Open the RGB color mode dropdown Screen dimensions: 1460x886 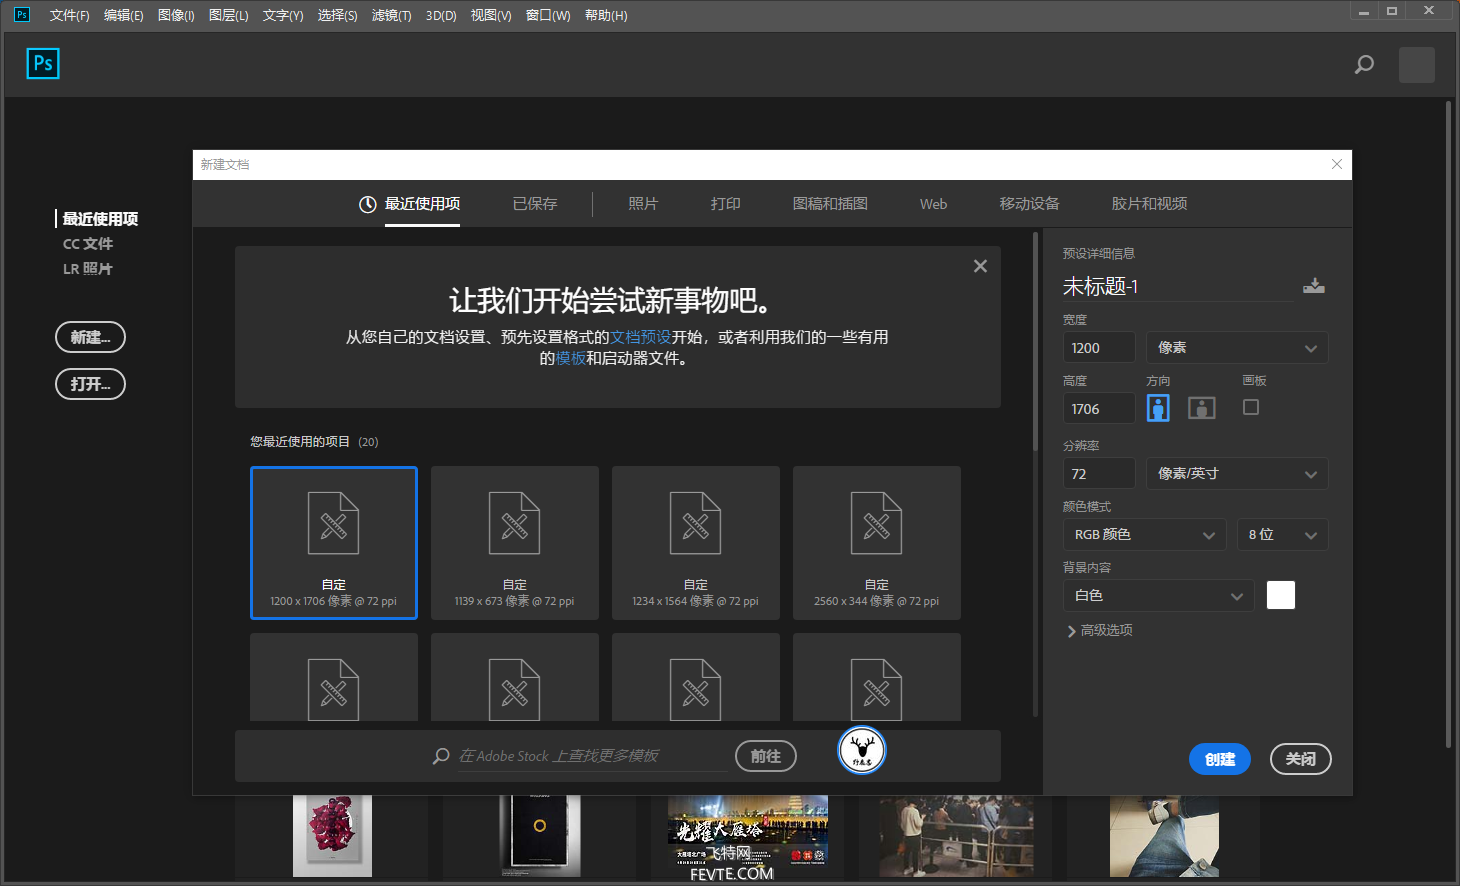(1144, 535)
